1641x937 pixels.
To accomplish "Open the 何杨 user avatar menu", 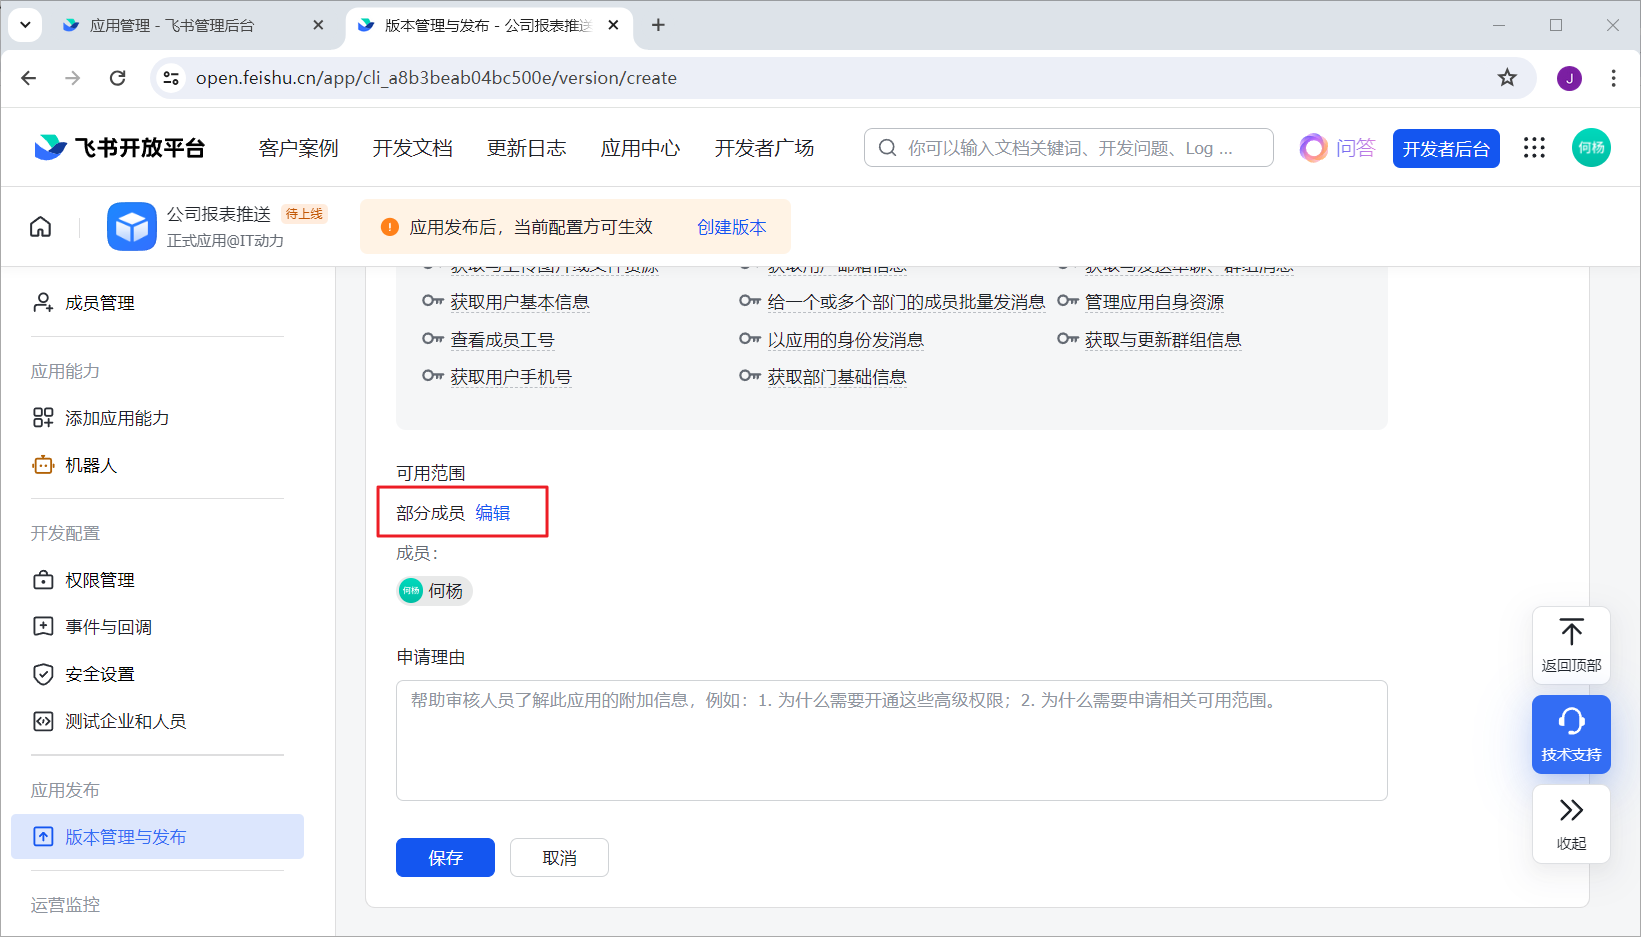I will [x=1591, y=148].
